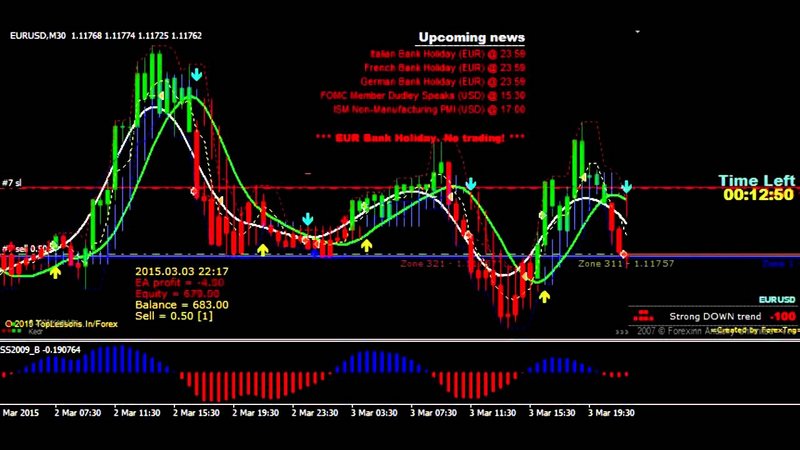
Task: Click red trend icon beside Strong DOWN trend
Action: (x=641, y=317)
